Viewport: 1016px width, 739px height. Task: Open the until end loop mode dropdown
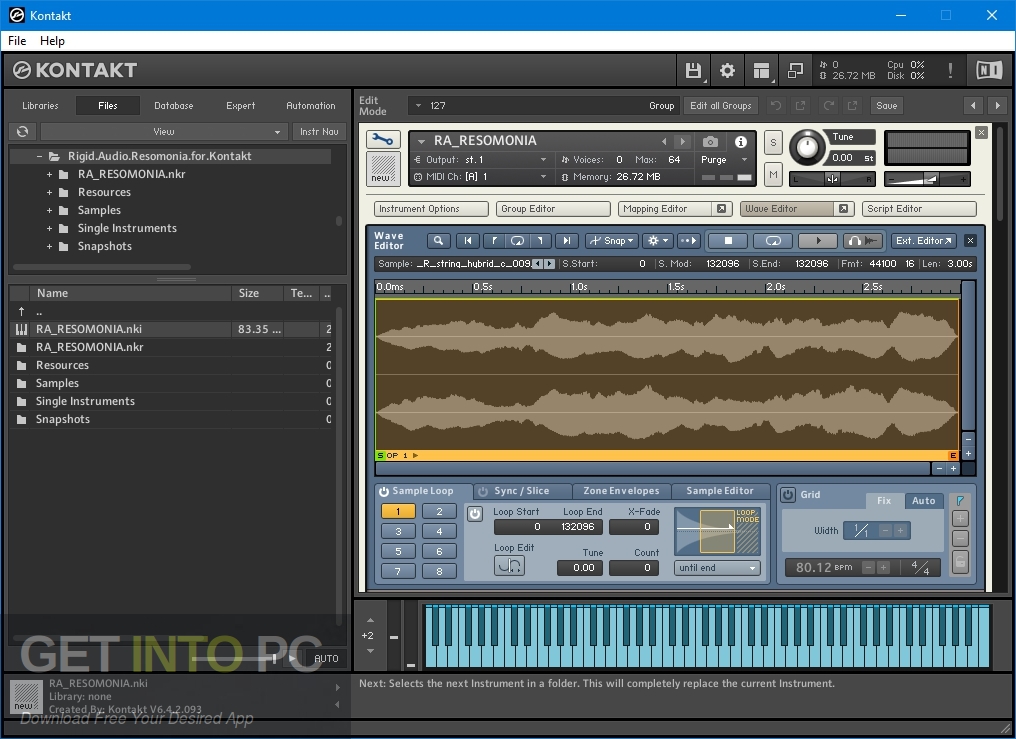[x=717, y=568]
